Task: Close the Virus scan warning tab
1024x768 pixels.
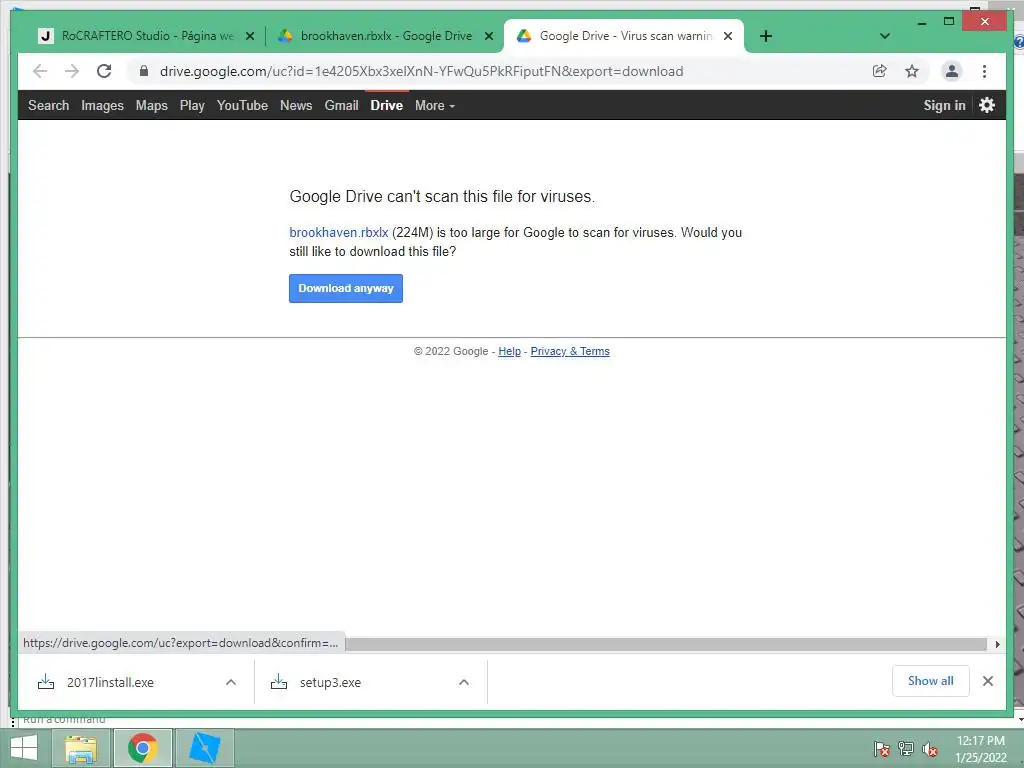Action: tap(728, 36)
